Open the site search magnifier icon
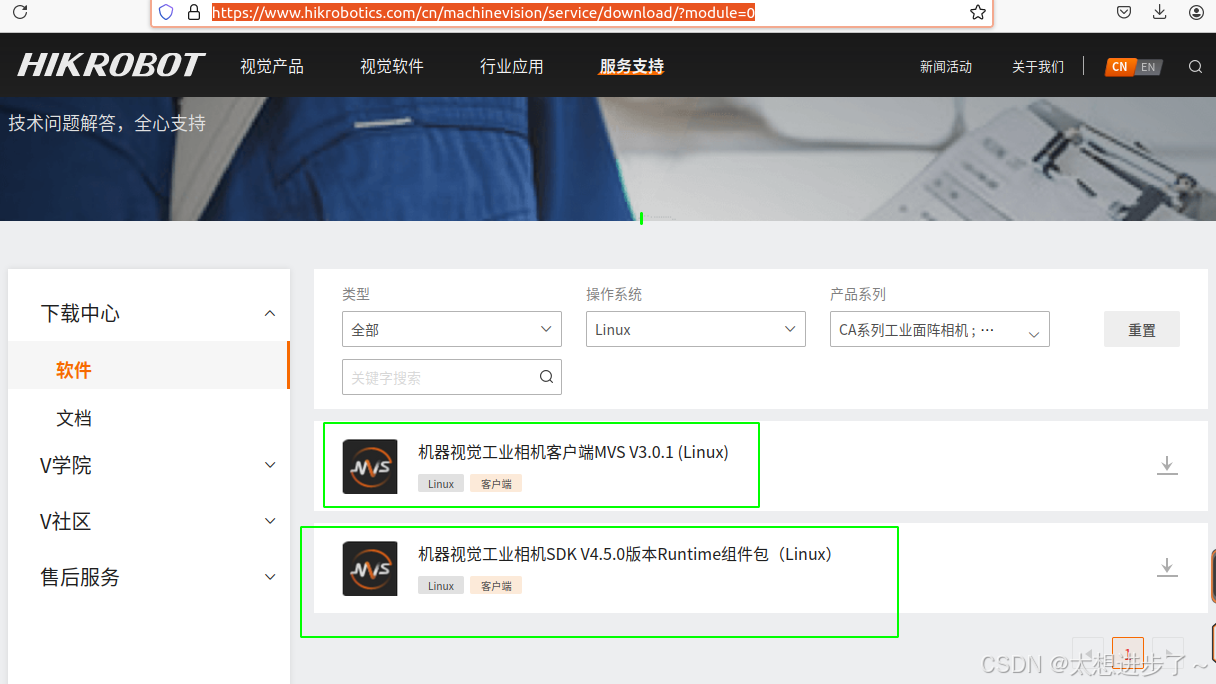 (1195, 67)
